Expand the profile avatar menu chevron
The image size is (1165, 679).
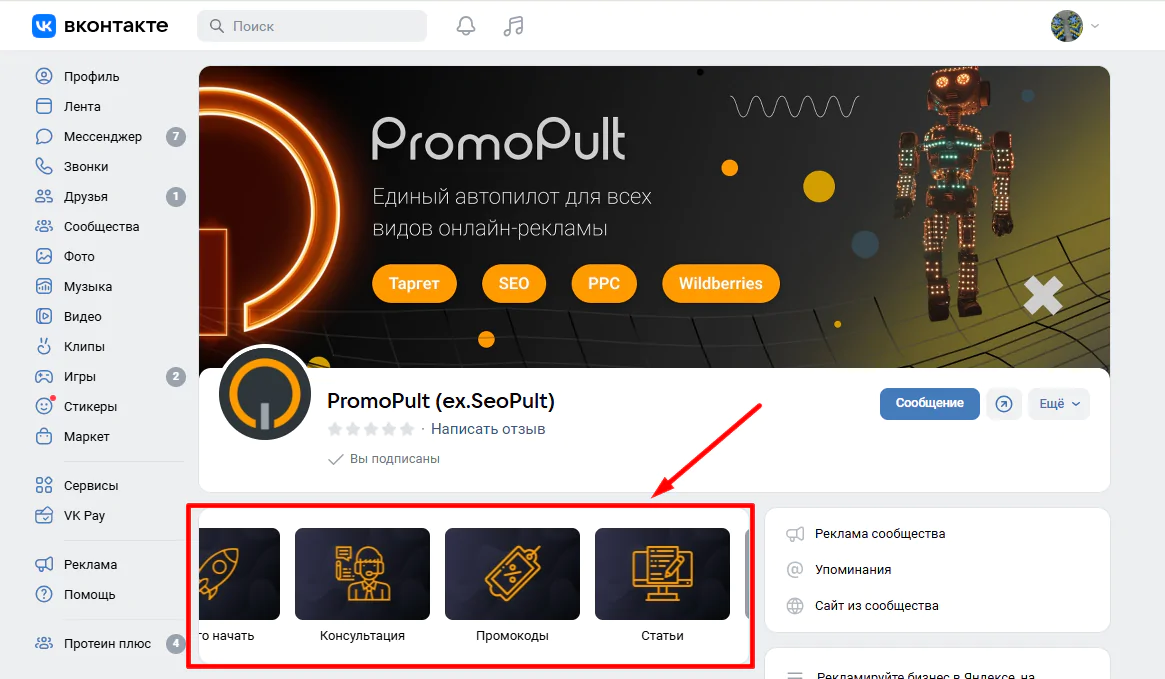pyautogui.click(x=1094, y=26)
